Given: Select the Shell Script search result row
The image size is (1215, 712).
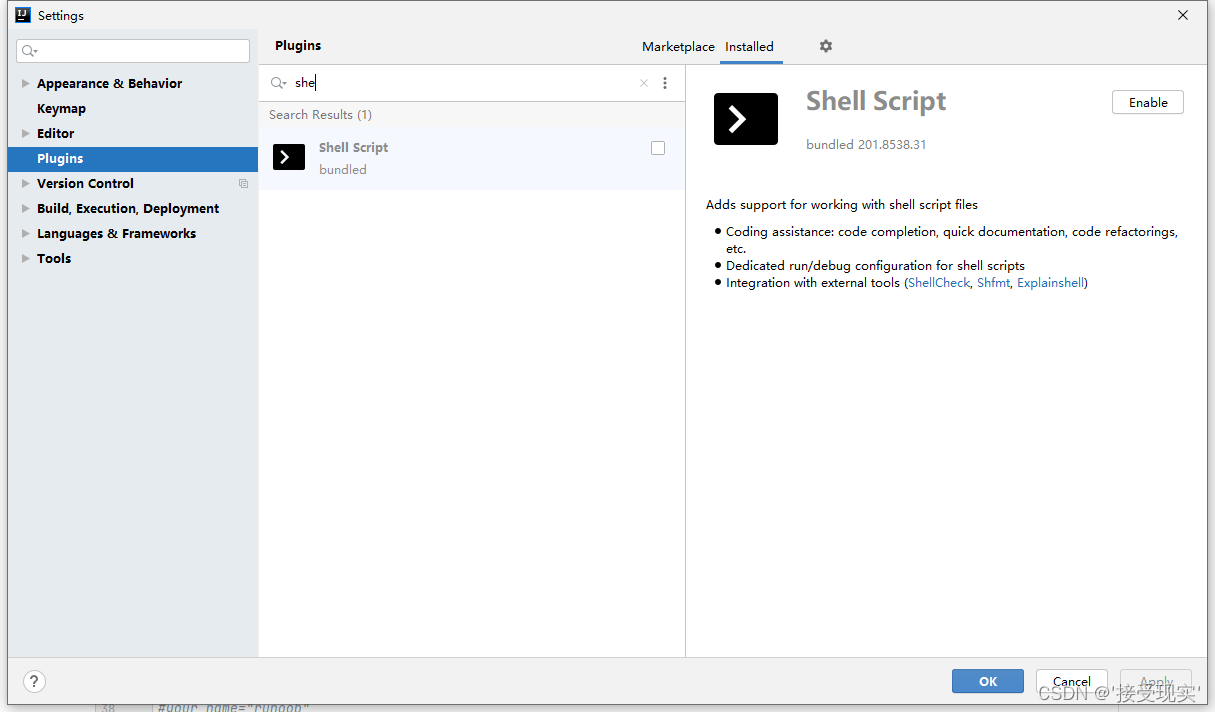Looking at the screenshot, I should [x=472, y=158].
